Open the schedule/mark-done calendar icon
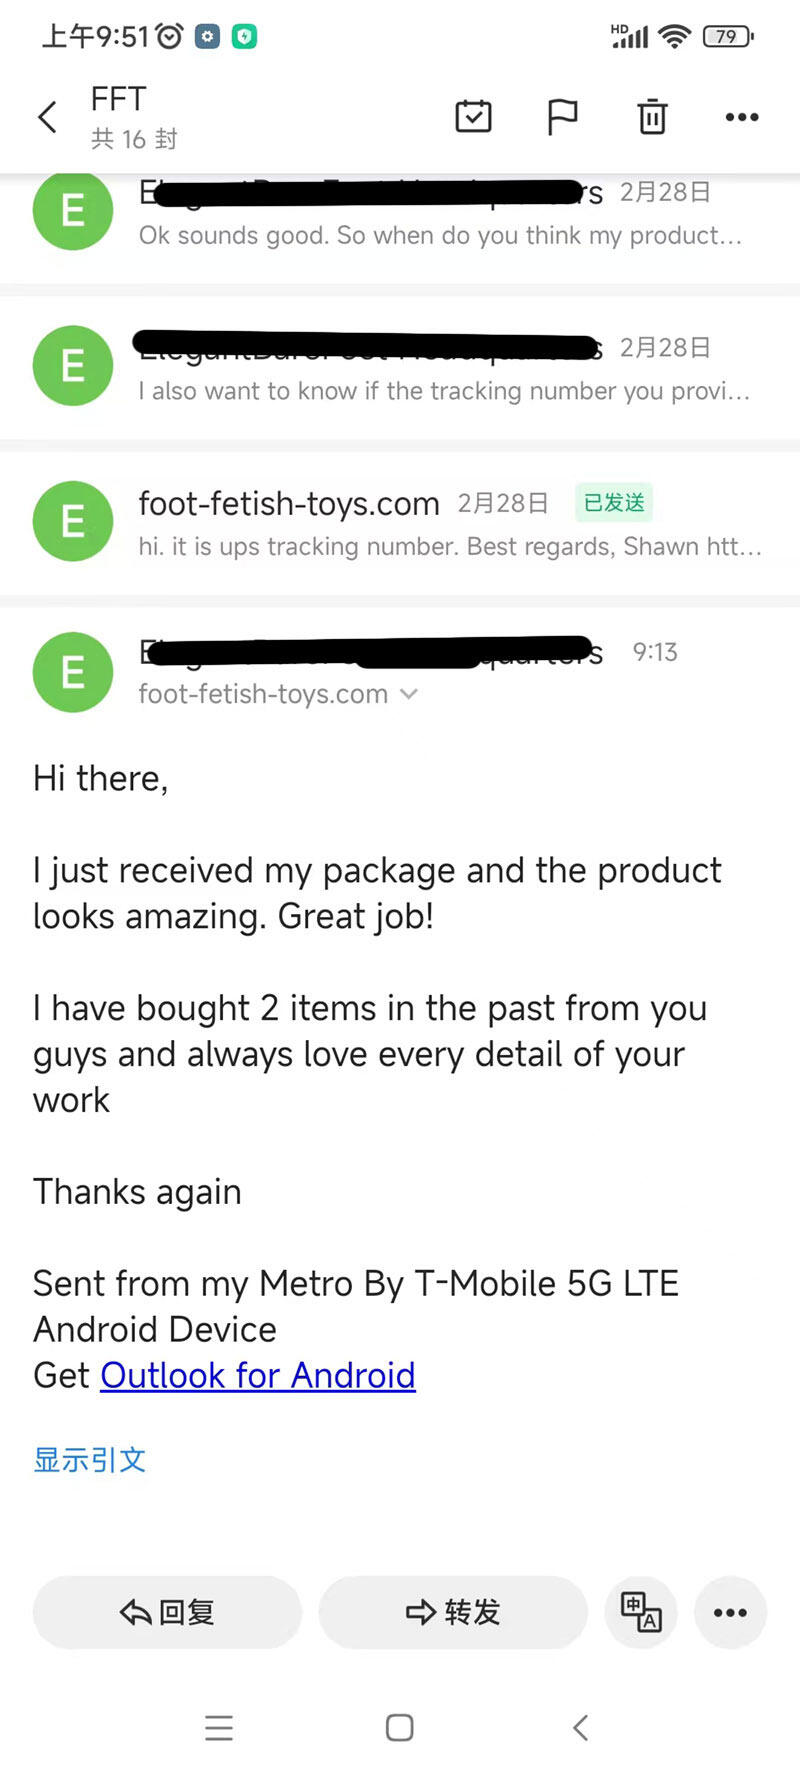Image resolution: width=800 pixels, height=1778 pixels. coord(474,116)
